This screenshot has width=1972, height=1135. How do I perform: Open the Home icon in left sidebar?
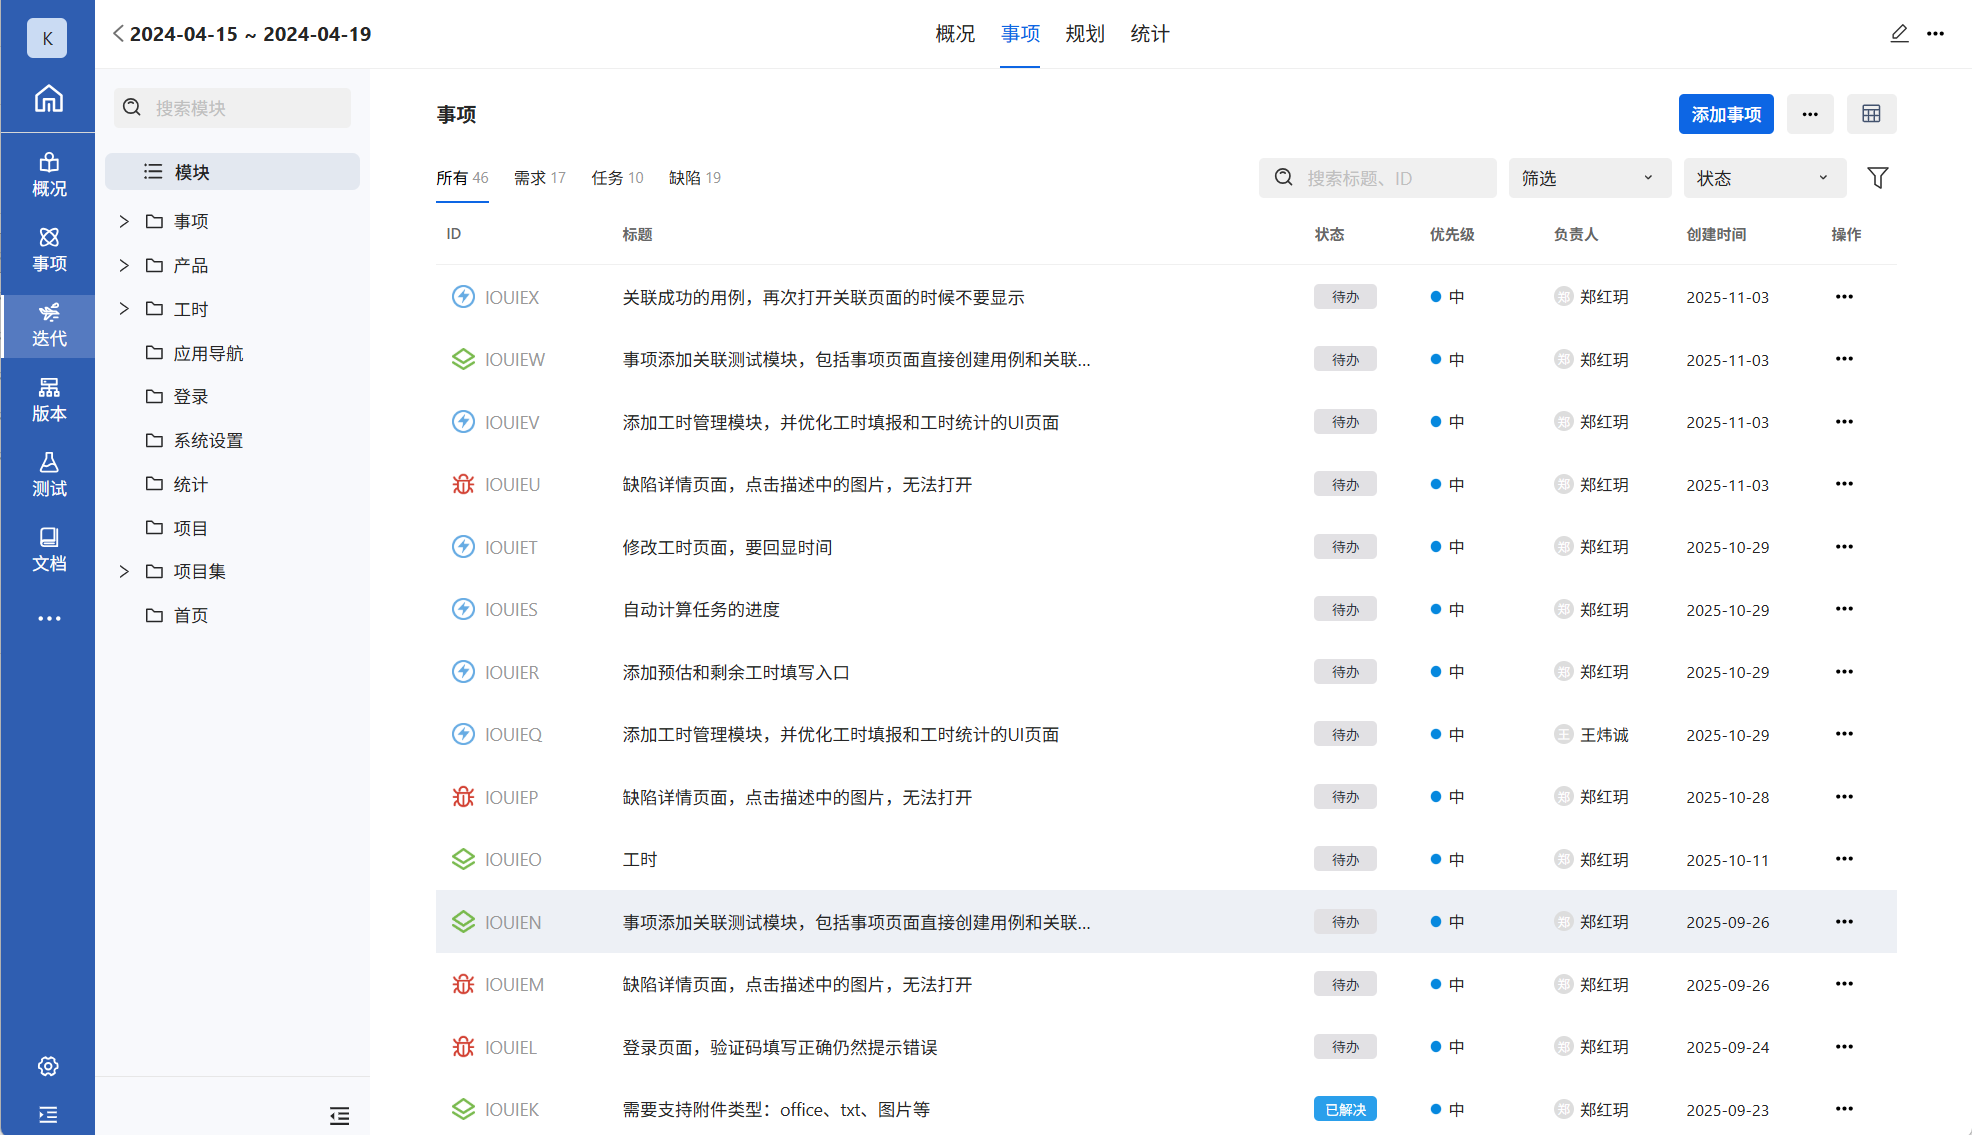pos(48,99)
